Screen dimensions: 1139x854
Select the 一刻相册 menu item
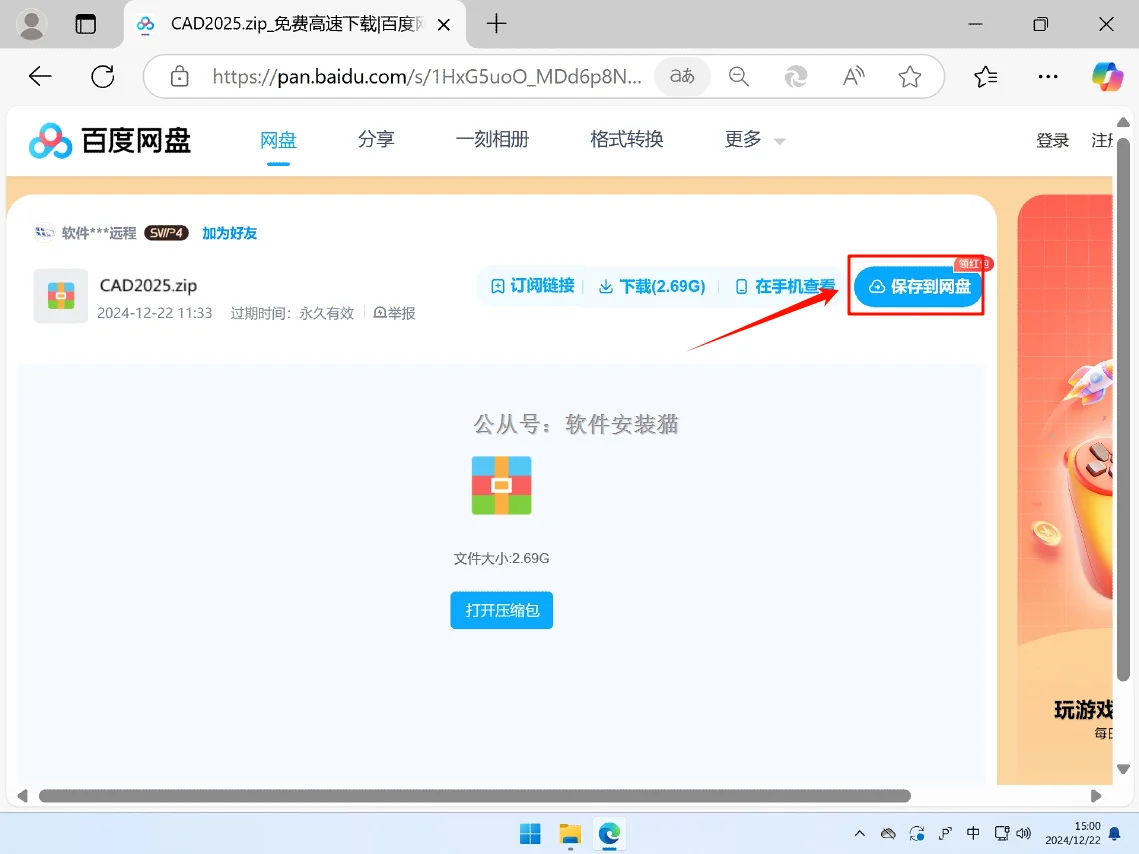click(x=492, y=140)
